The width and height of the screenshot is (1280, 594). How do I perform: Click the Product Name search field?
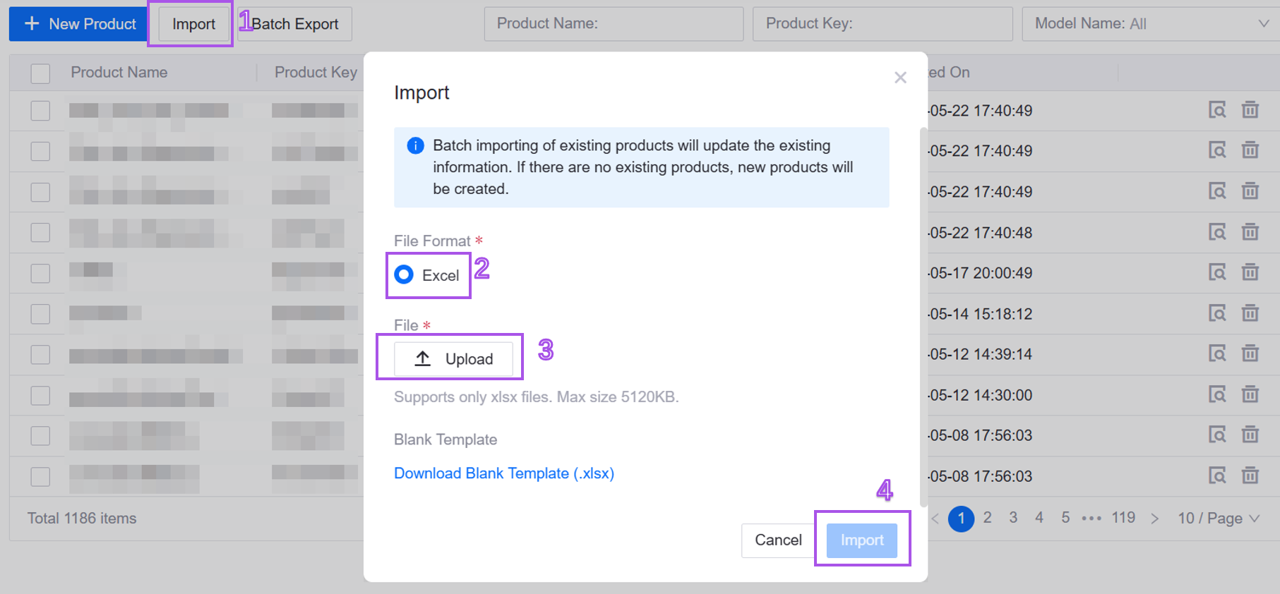click(x=613, y=23)
